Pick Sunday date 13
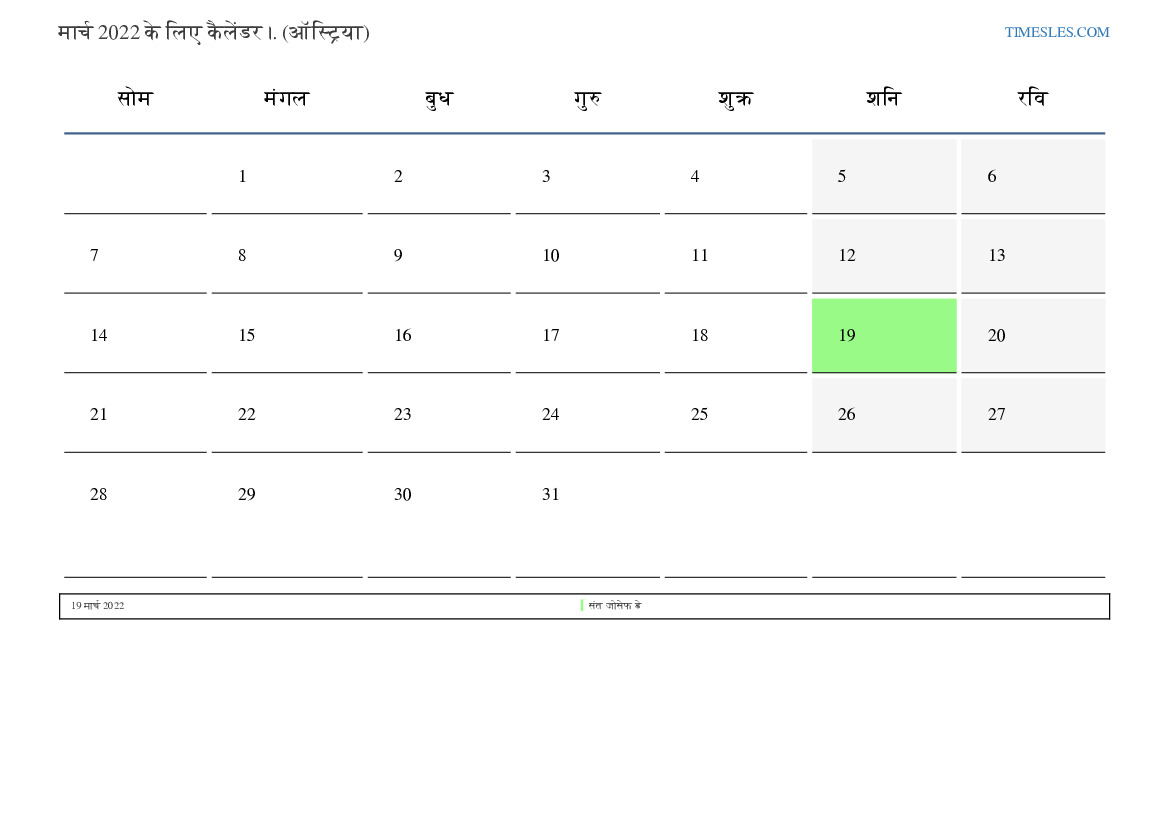This screenshot has height=827, width=1169. (x=1032, y=256)
